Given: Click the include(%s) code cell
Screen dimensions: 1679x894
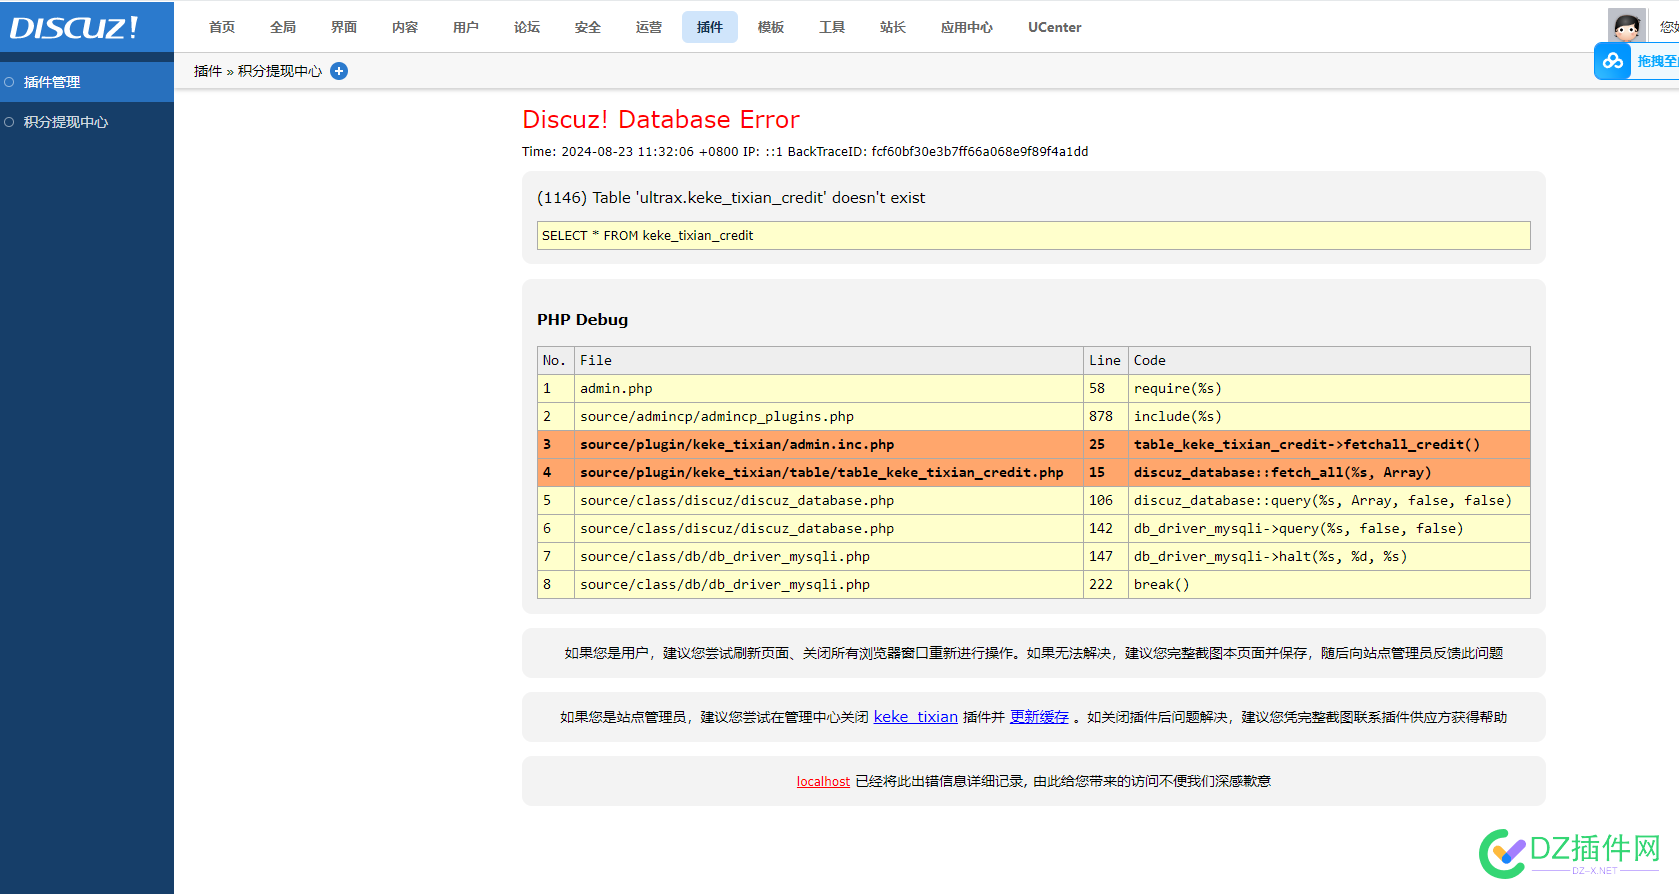Looking at the screenshot, I should click(1329, 416).
